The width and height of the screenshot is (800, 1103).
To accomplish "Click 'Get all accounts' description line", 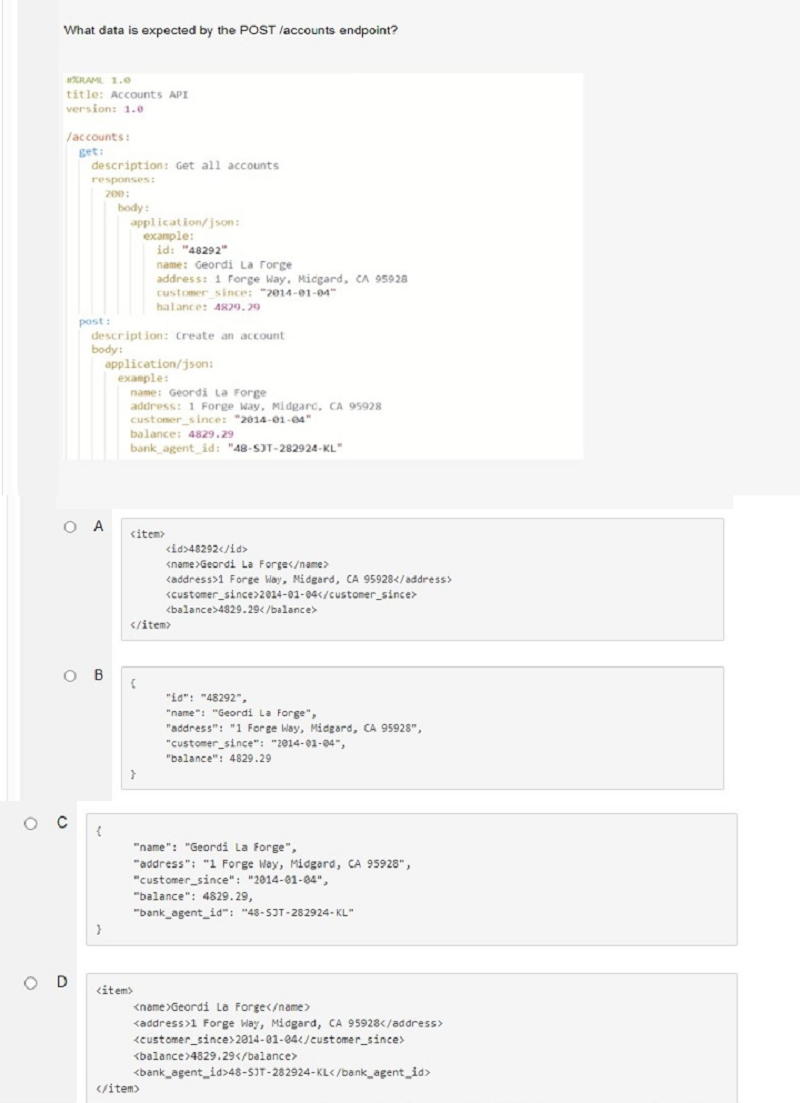I will [185, 165].
